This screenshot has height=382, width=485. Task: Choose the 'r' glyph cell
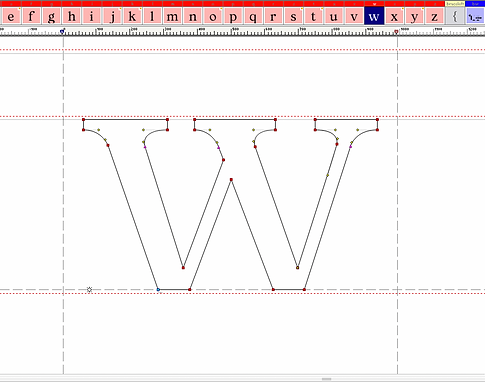pyautogui.click(x=273, y=16)
